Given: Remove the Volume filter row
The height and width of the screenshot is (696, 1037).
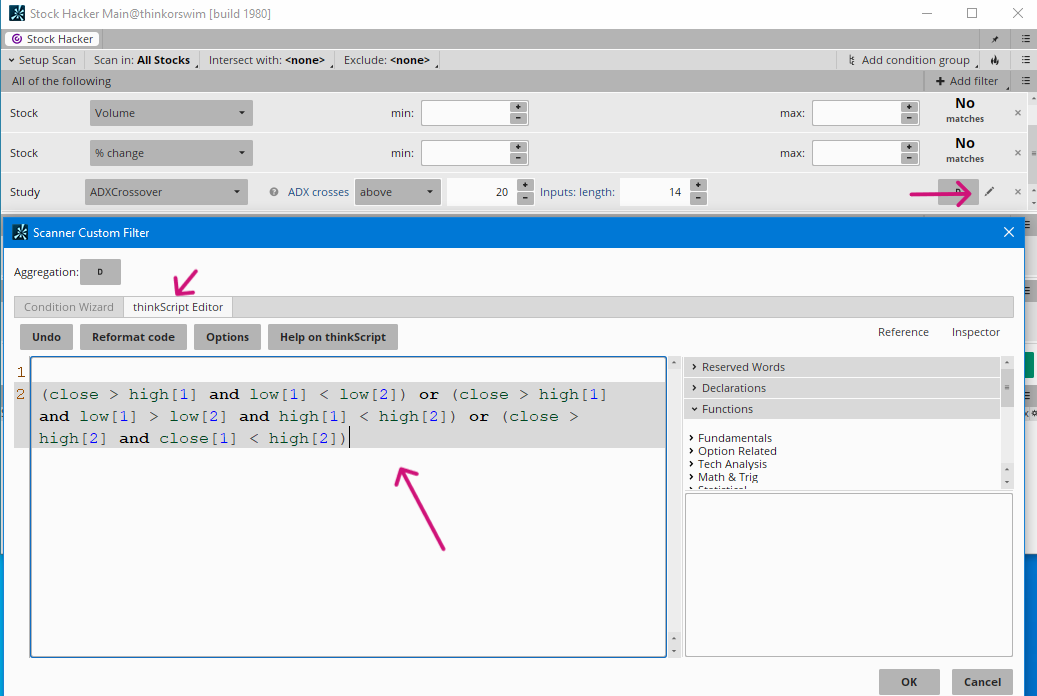Looking at the screenshot, I should click(1018, 113).
